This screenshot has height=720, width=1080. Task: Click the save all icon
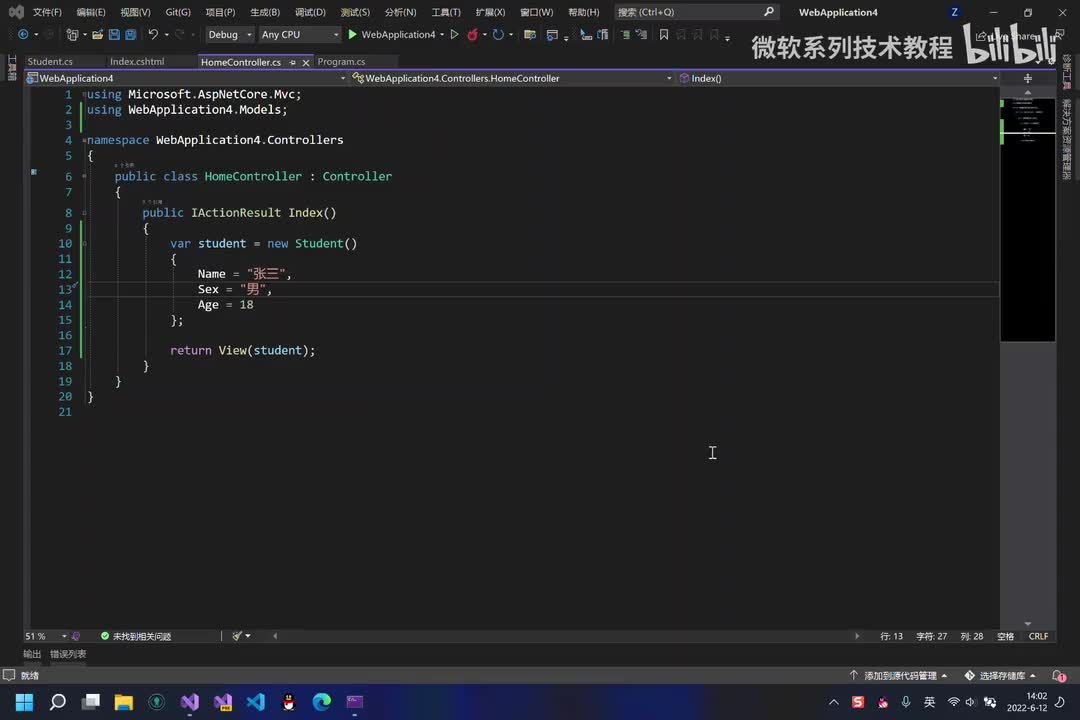tap(130, 34)
